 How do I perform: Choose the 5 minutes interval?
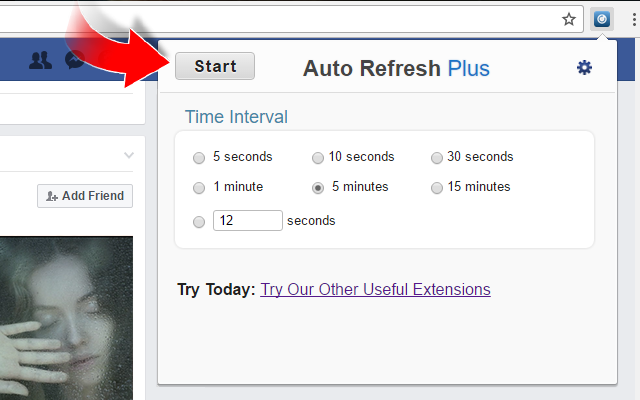pyautogui.click(x=318, y=188)
